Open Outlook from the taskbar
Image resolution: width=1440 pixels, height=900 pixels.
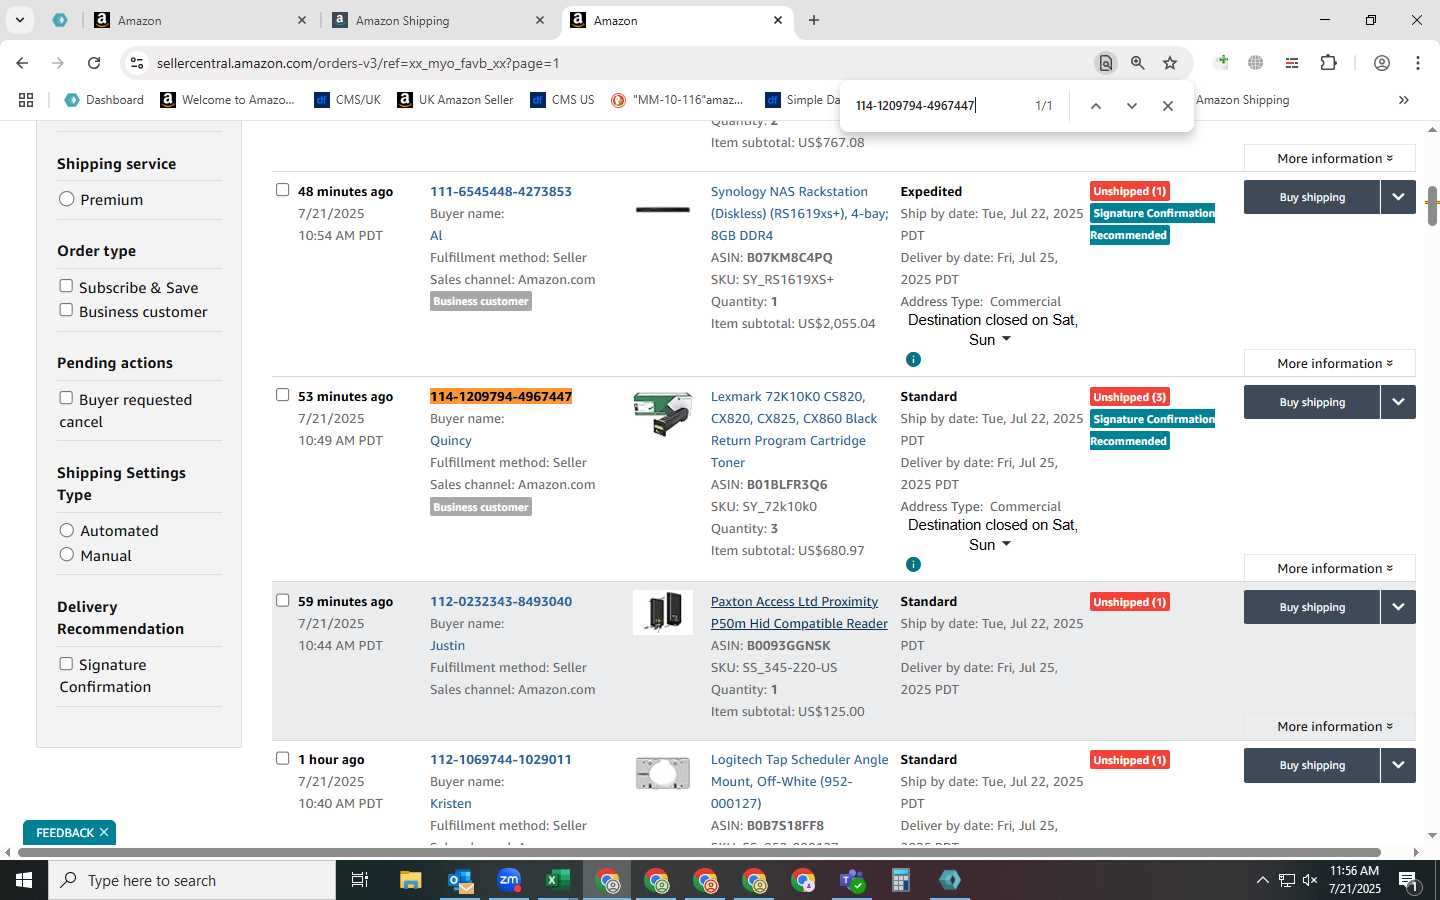[x=460, y=880]
